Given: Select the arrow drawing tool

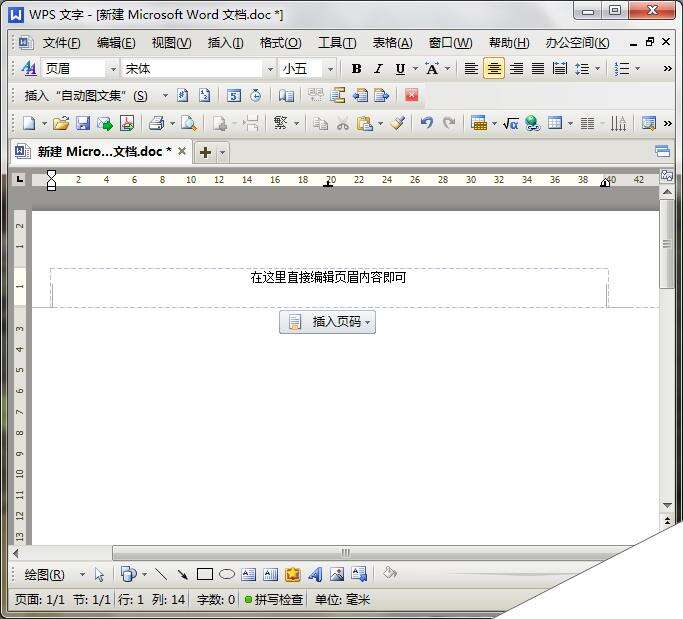Looking at the screenshot, I should [183, 575].
